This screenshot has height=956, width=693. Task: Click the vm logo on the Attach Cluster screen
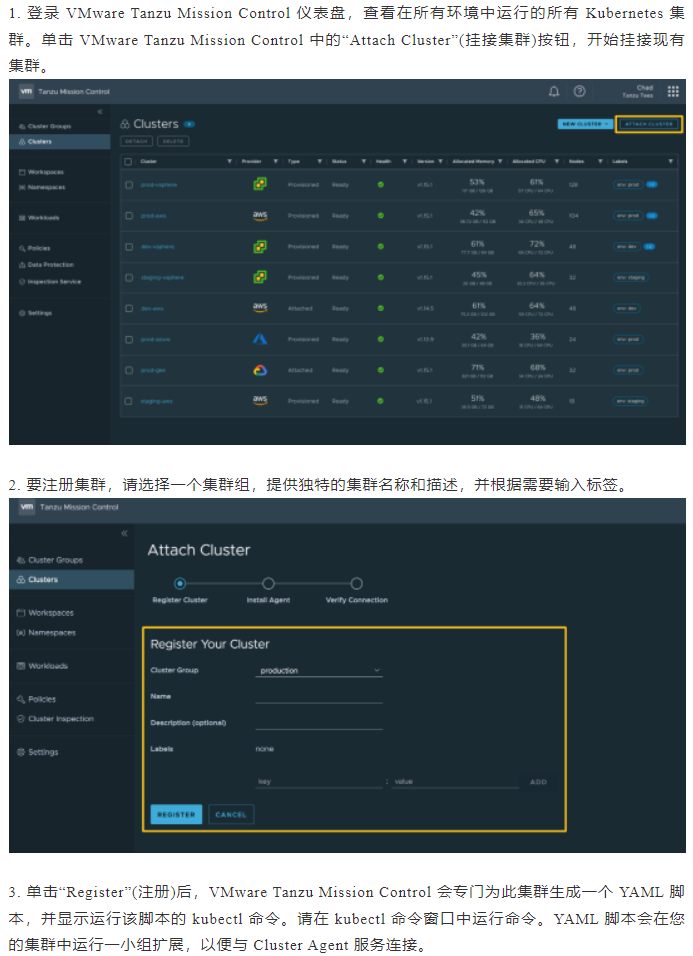pos(27,507)
